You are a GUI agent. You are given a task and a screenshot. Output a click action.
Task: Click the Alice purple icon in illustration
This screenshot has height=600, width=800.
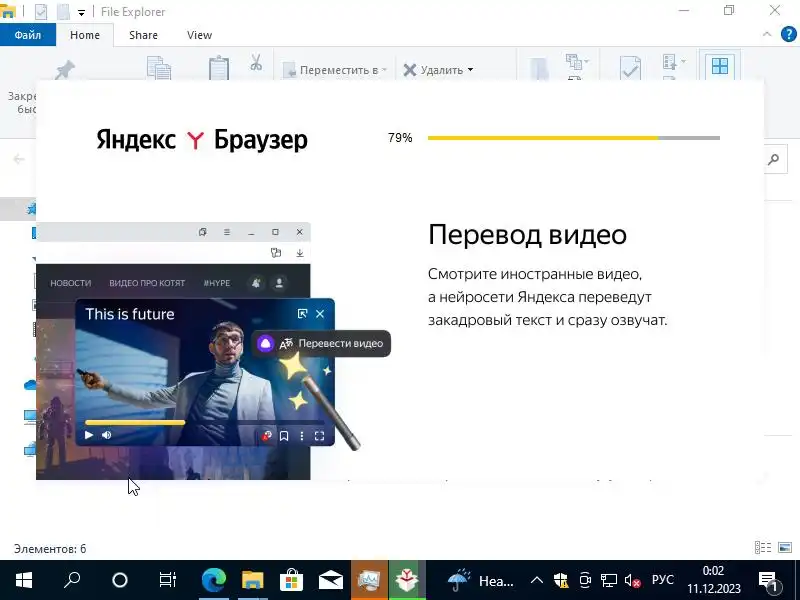point(265,343)
